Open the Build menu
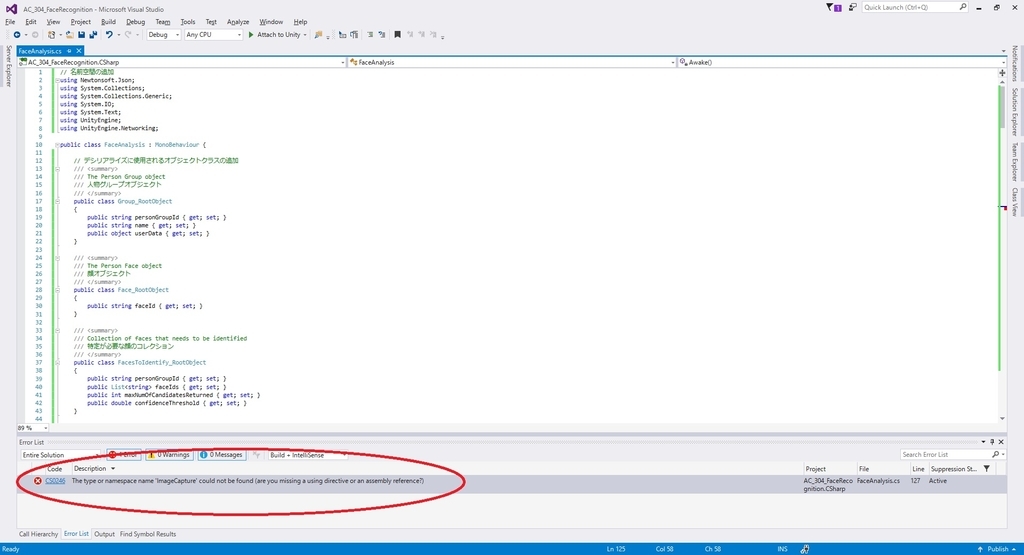Image resolution: width=1024 pixels, height=555 pixels. [x=108, y=22]
